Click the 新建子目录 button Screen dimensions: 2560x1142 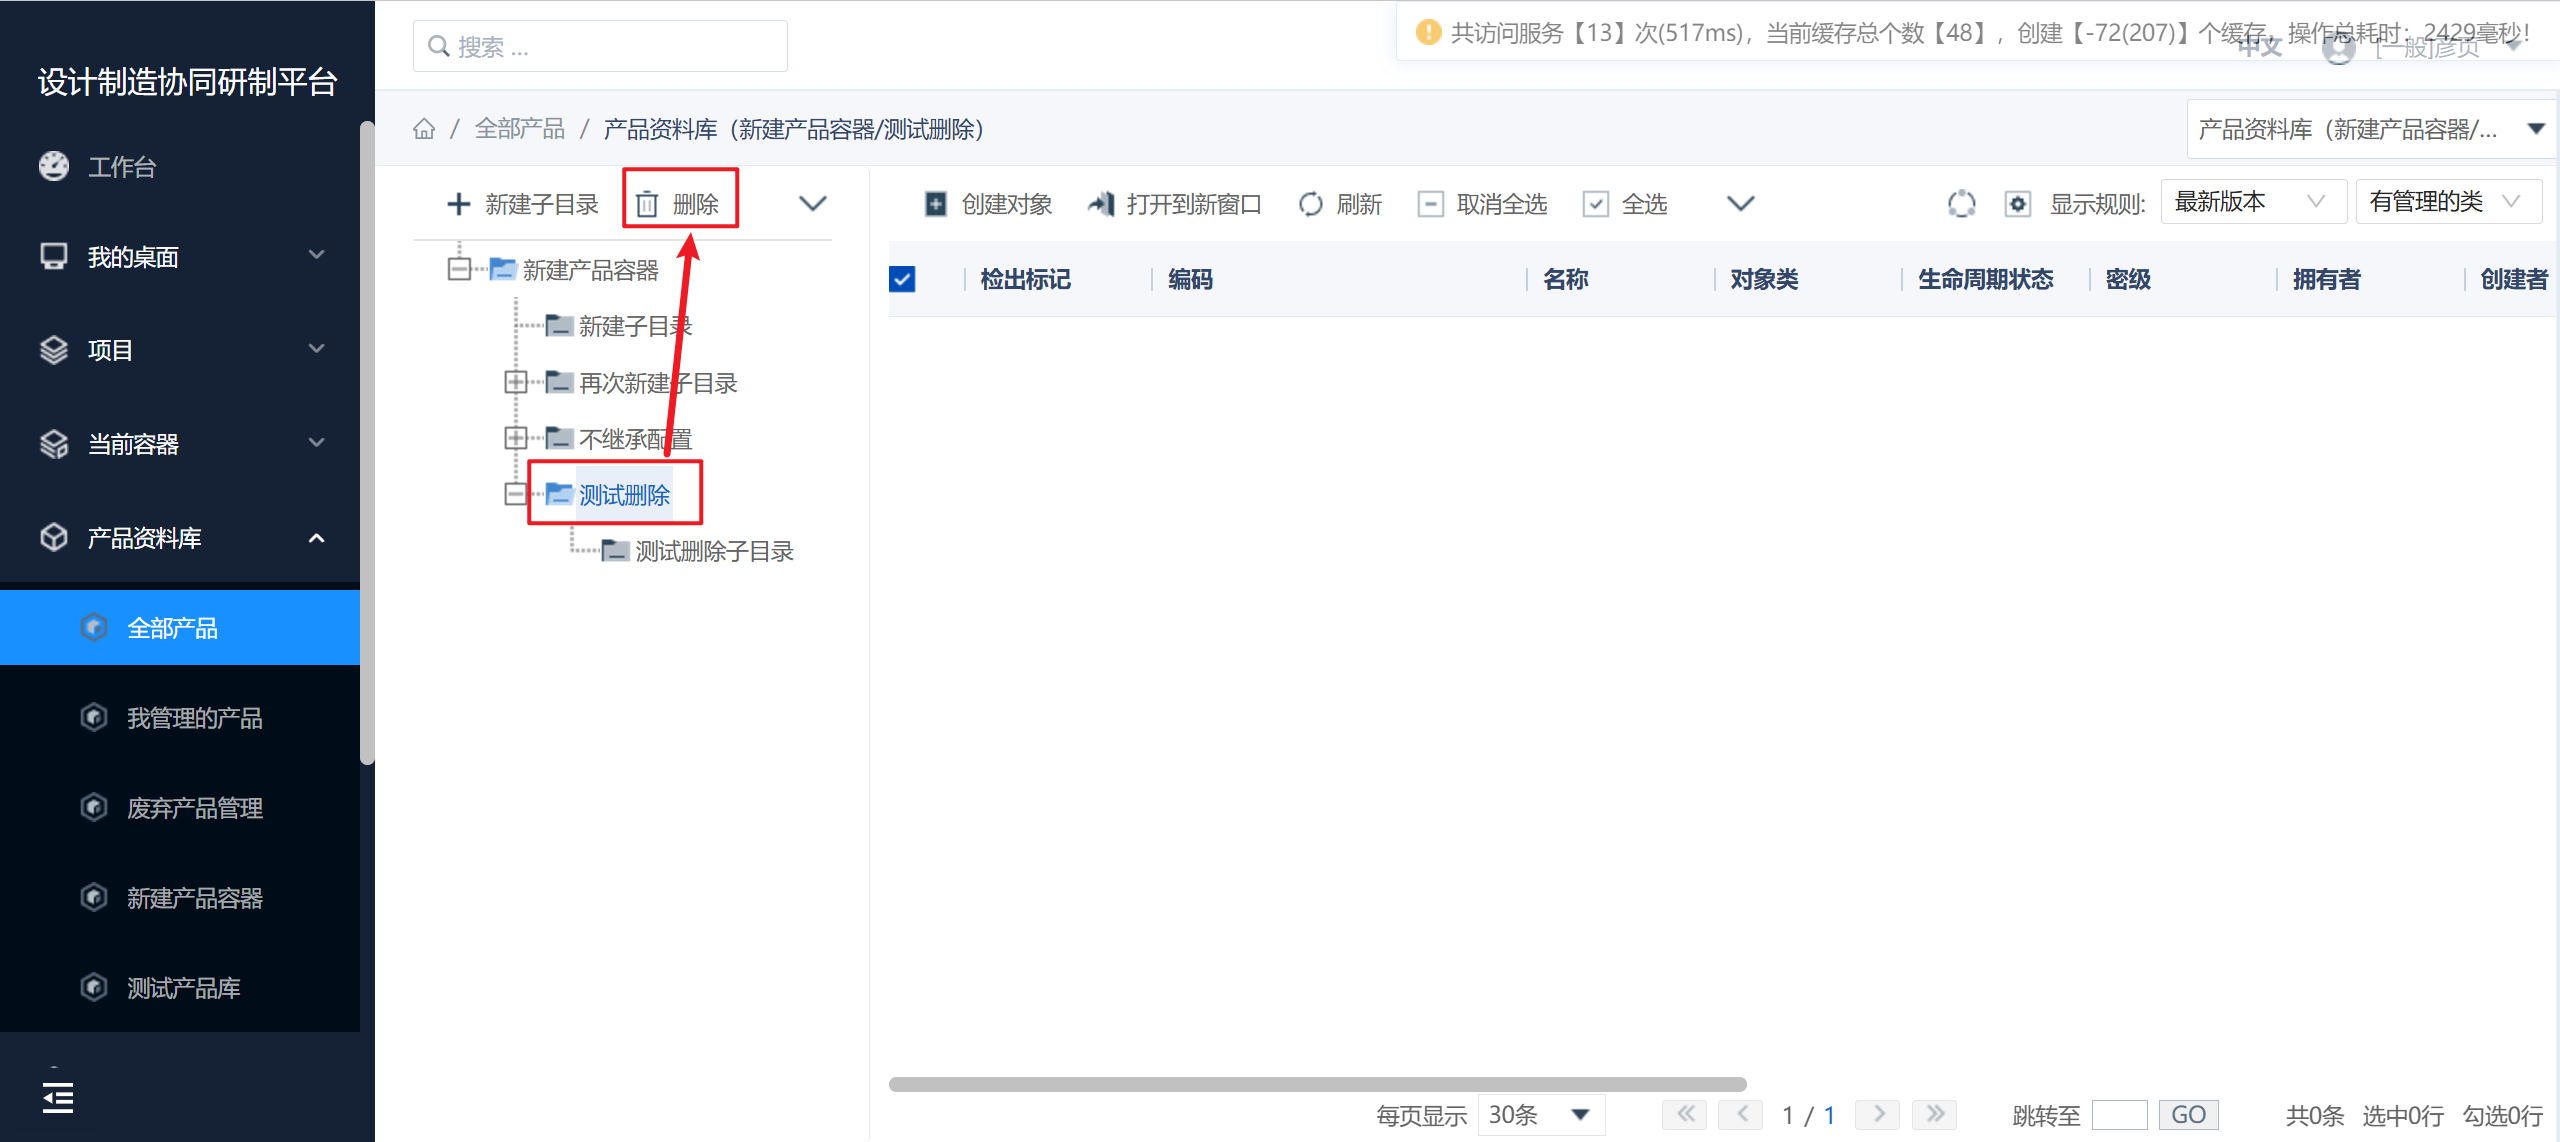point(522,204)
